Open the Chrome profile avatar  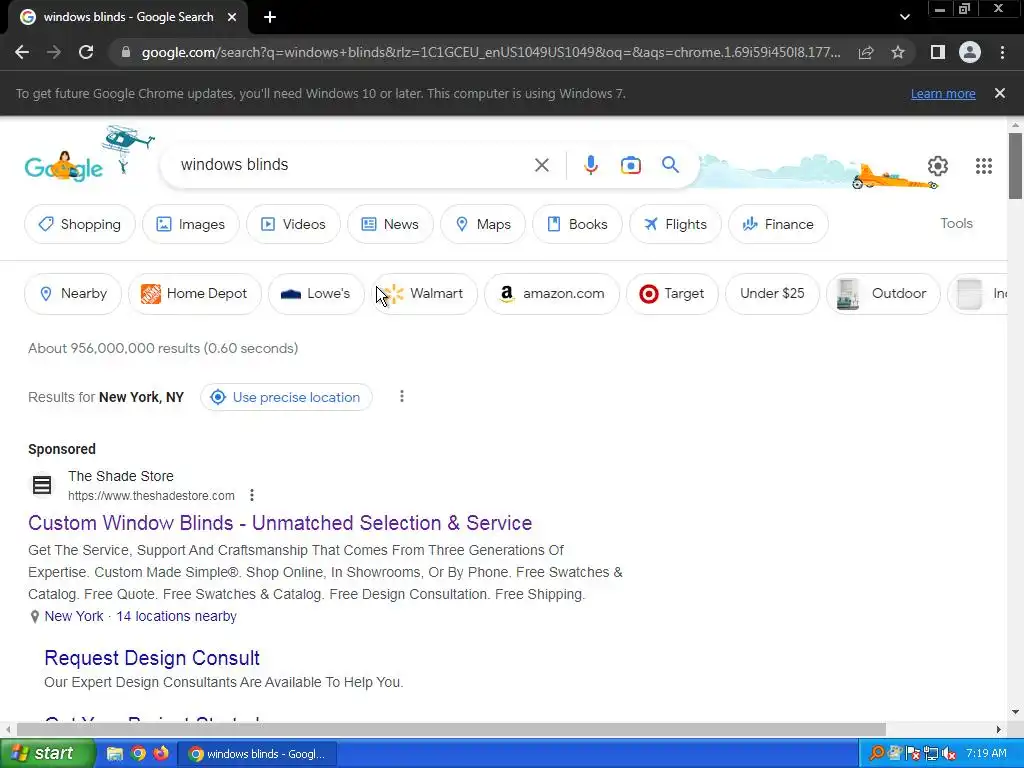coord(970,52)
